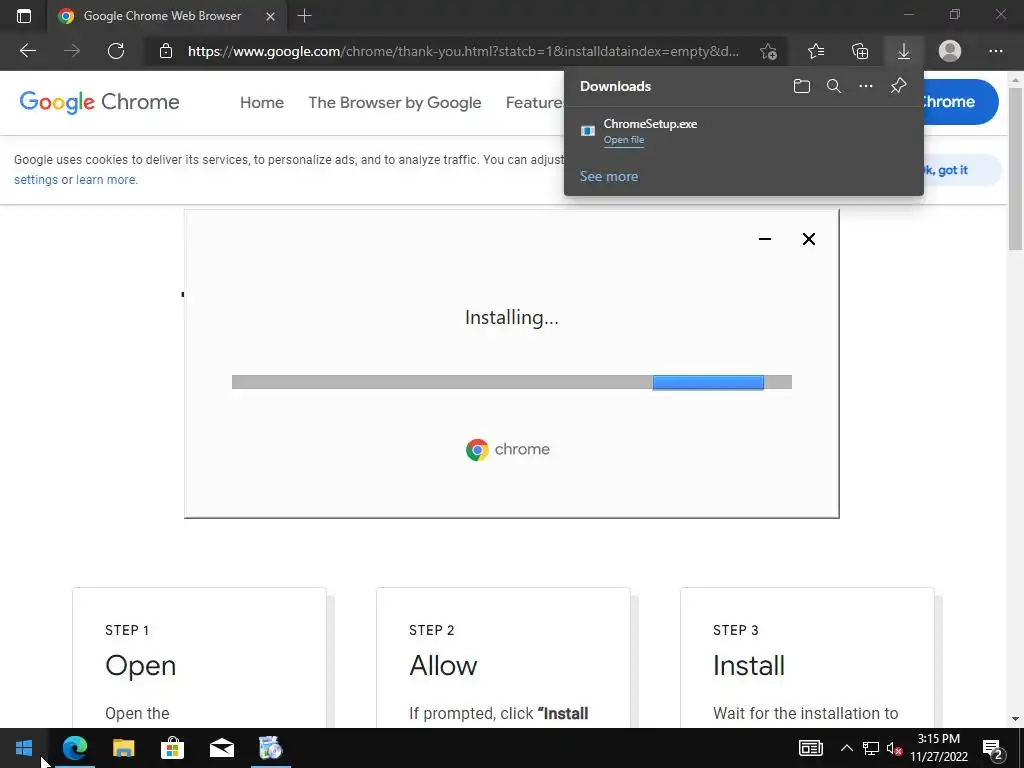The width and height of the screenshot is (1024, 768).
Task: Open the user profile avatar
Action: pos(950,51)
